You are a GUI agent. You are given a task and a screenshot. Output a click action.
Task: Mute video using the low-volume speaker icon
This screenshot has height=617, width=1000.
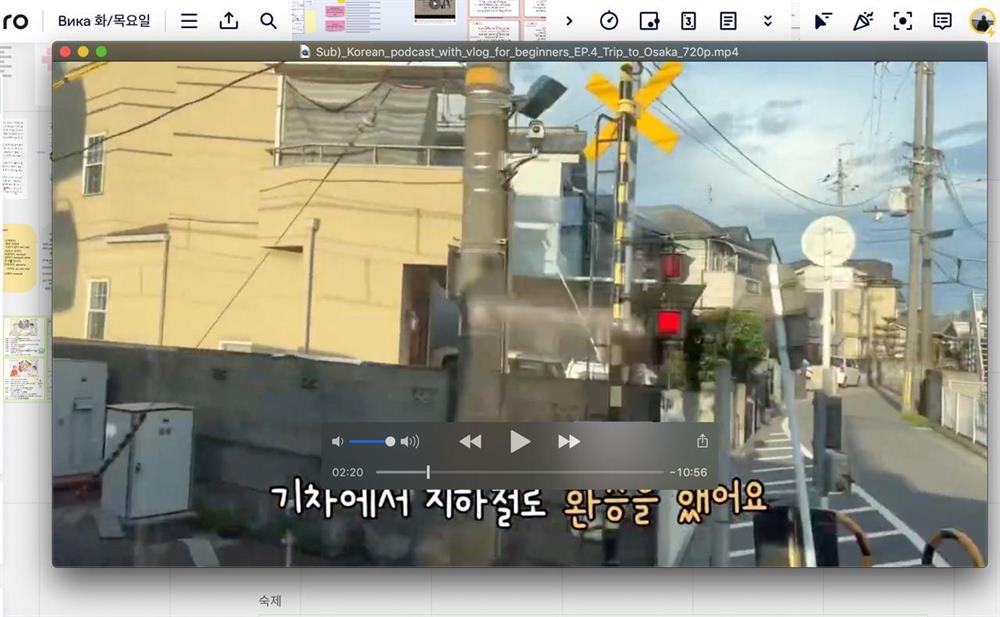(337, 442)
